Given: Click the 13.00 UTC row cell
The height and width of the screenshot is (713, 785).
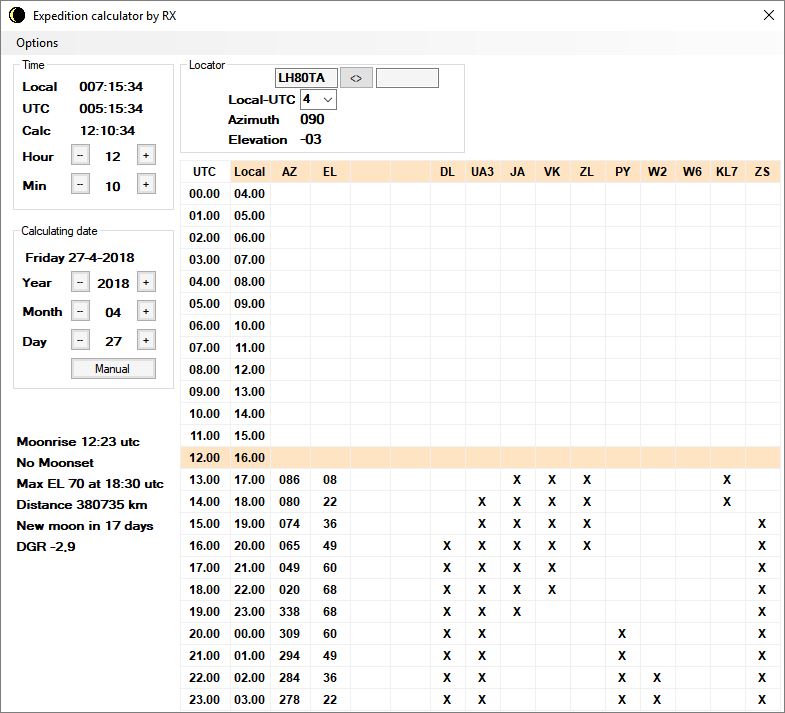Looking at the screenshot, I should (205, 480).
